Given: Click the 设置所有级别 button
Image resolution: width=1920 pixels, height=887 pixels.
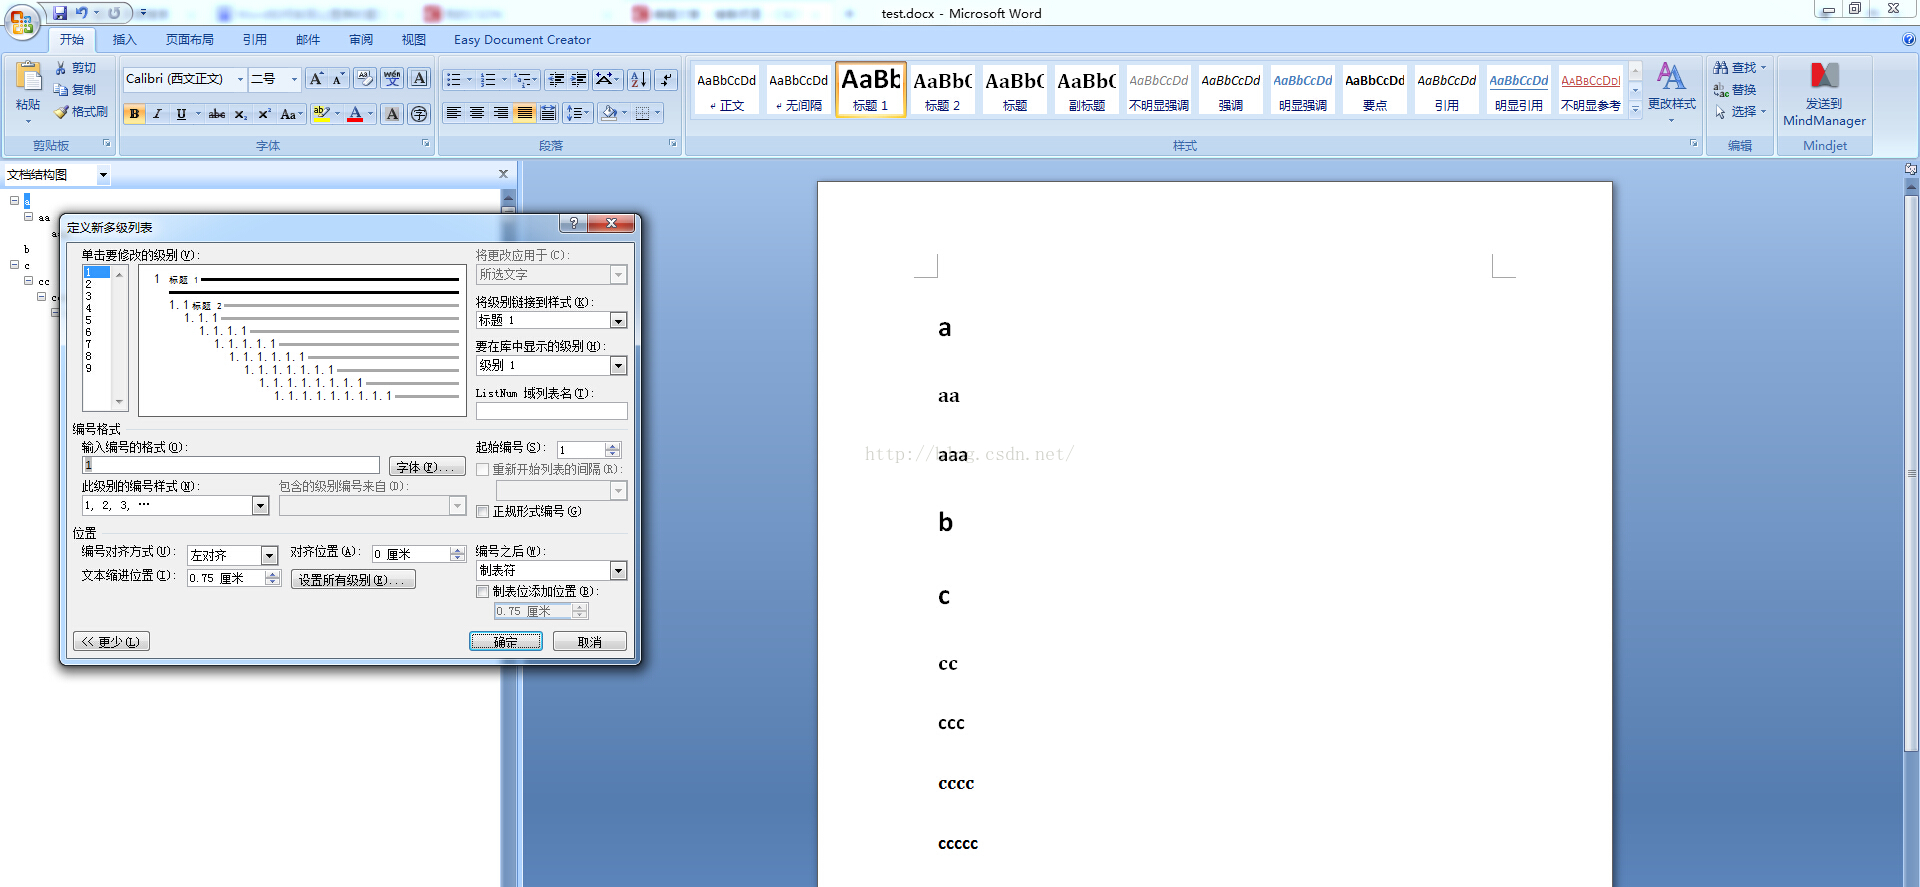Looking at the screenshot, I should tap(353, 580).
